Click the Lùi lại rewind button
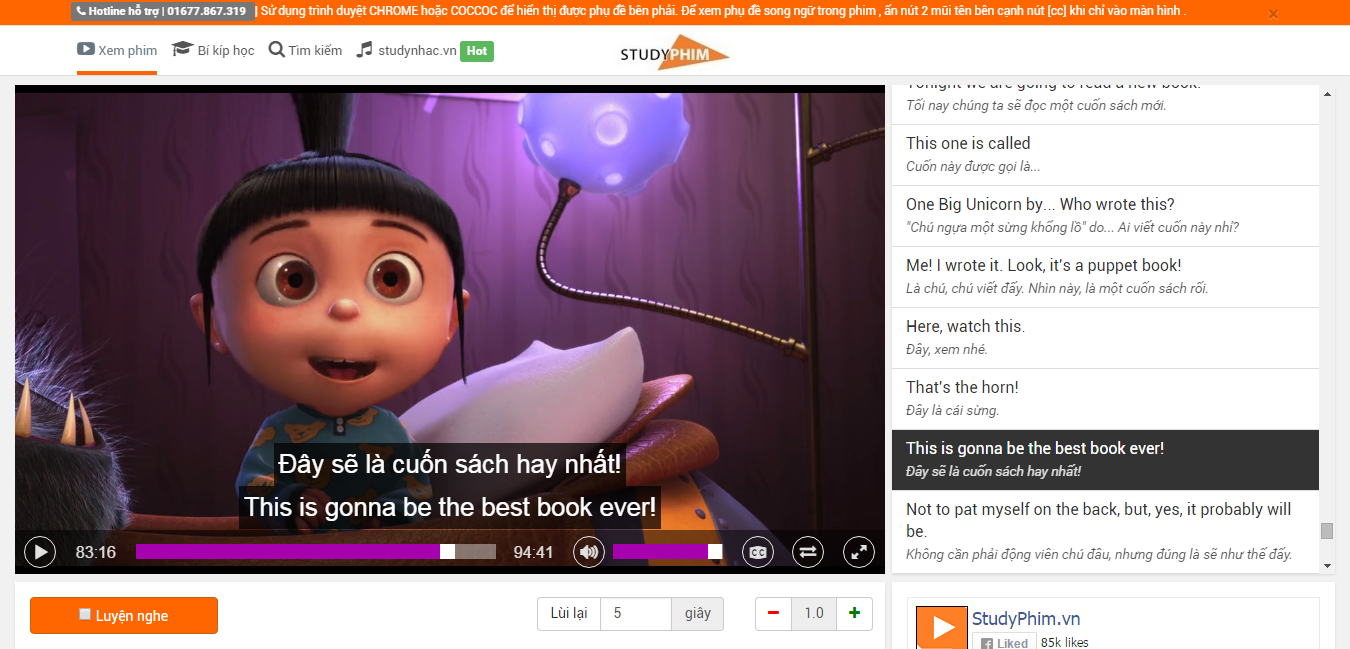The width and height of the screenshot is (1350, 649). coord(568,613)
